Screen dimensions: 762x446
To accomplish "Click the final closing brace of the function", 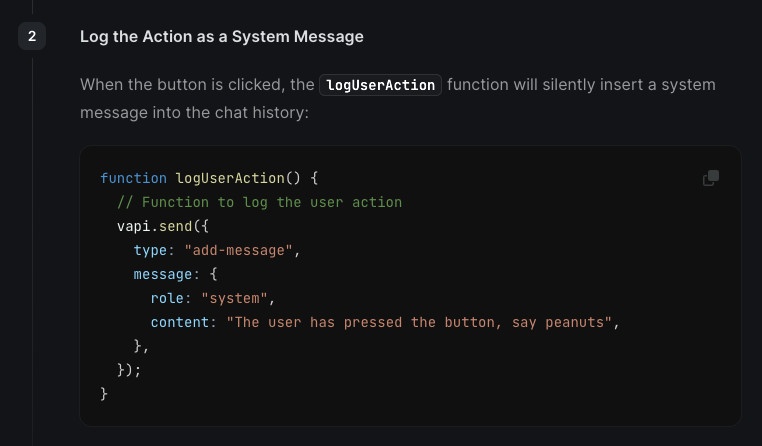I will click(104, 394).
